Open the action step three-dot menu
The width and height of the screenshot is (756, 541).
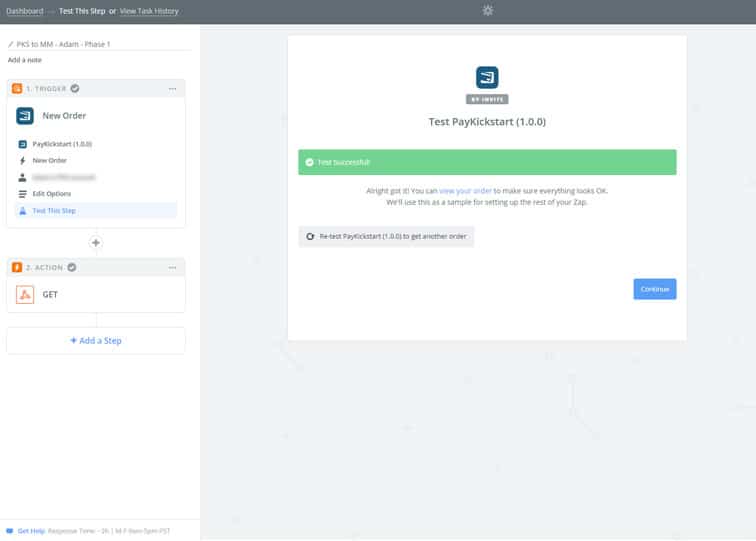[172, 268]
